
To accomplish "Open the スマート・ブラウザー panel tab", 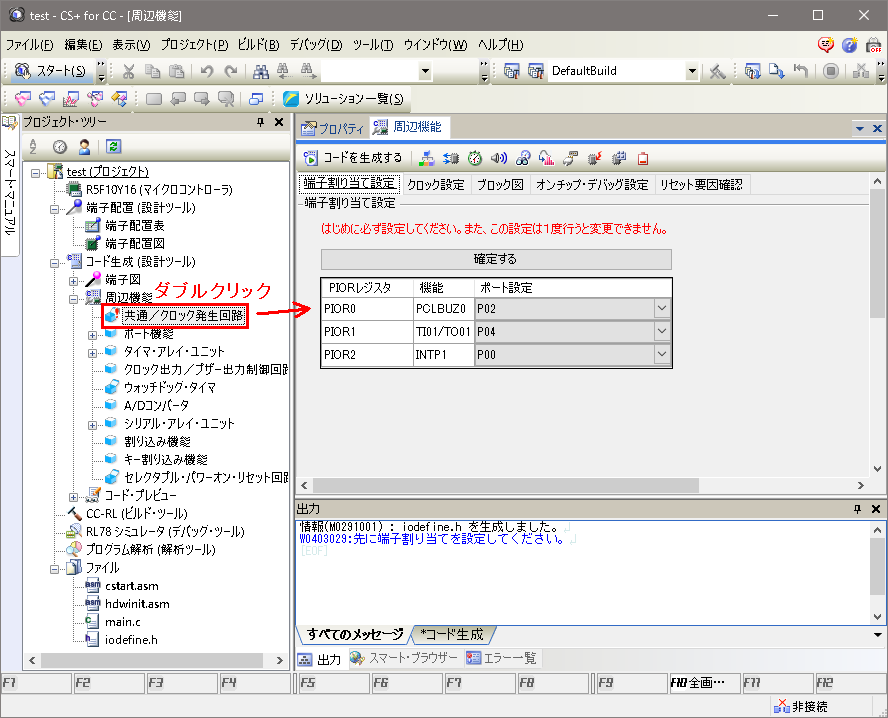I will click(x=403, y=658).
